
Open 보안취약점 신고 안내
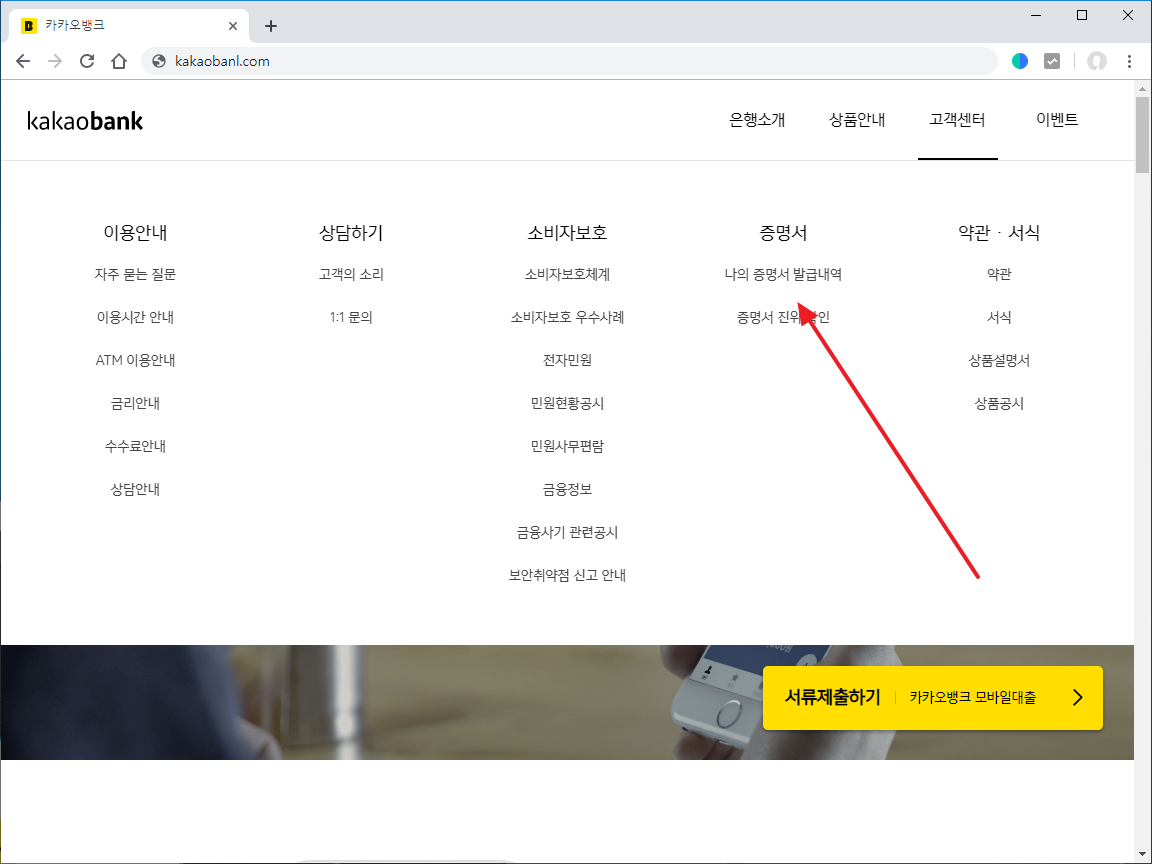point(567,575)
